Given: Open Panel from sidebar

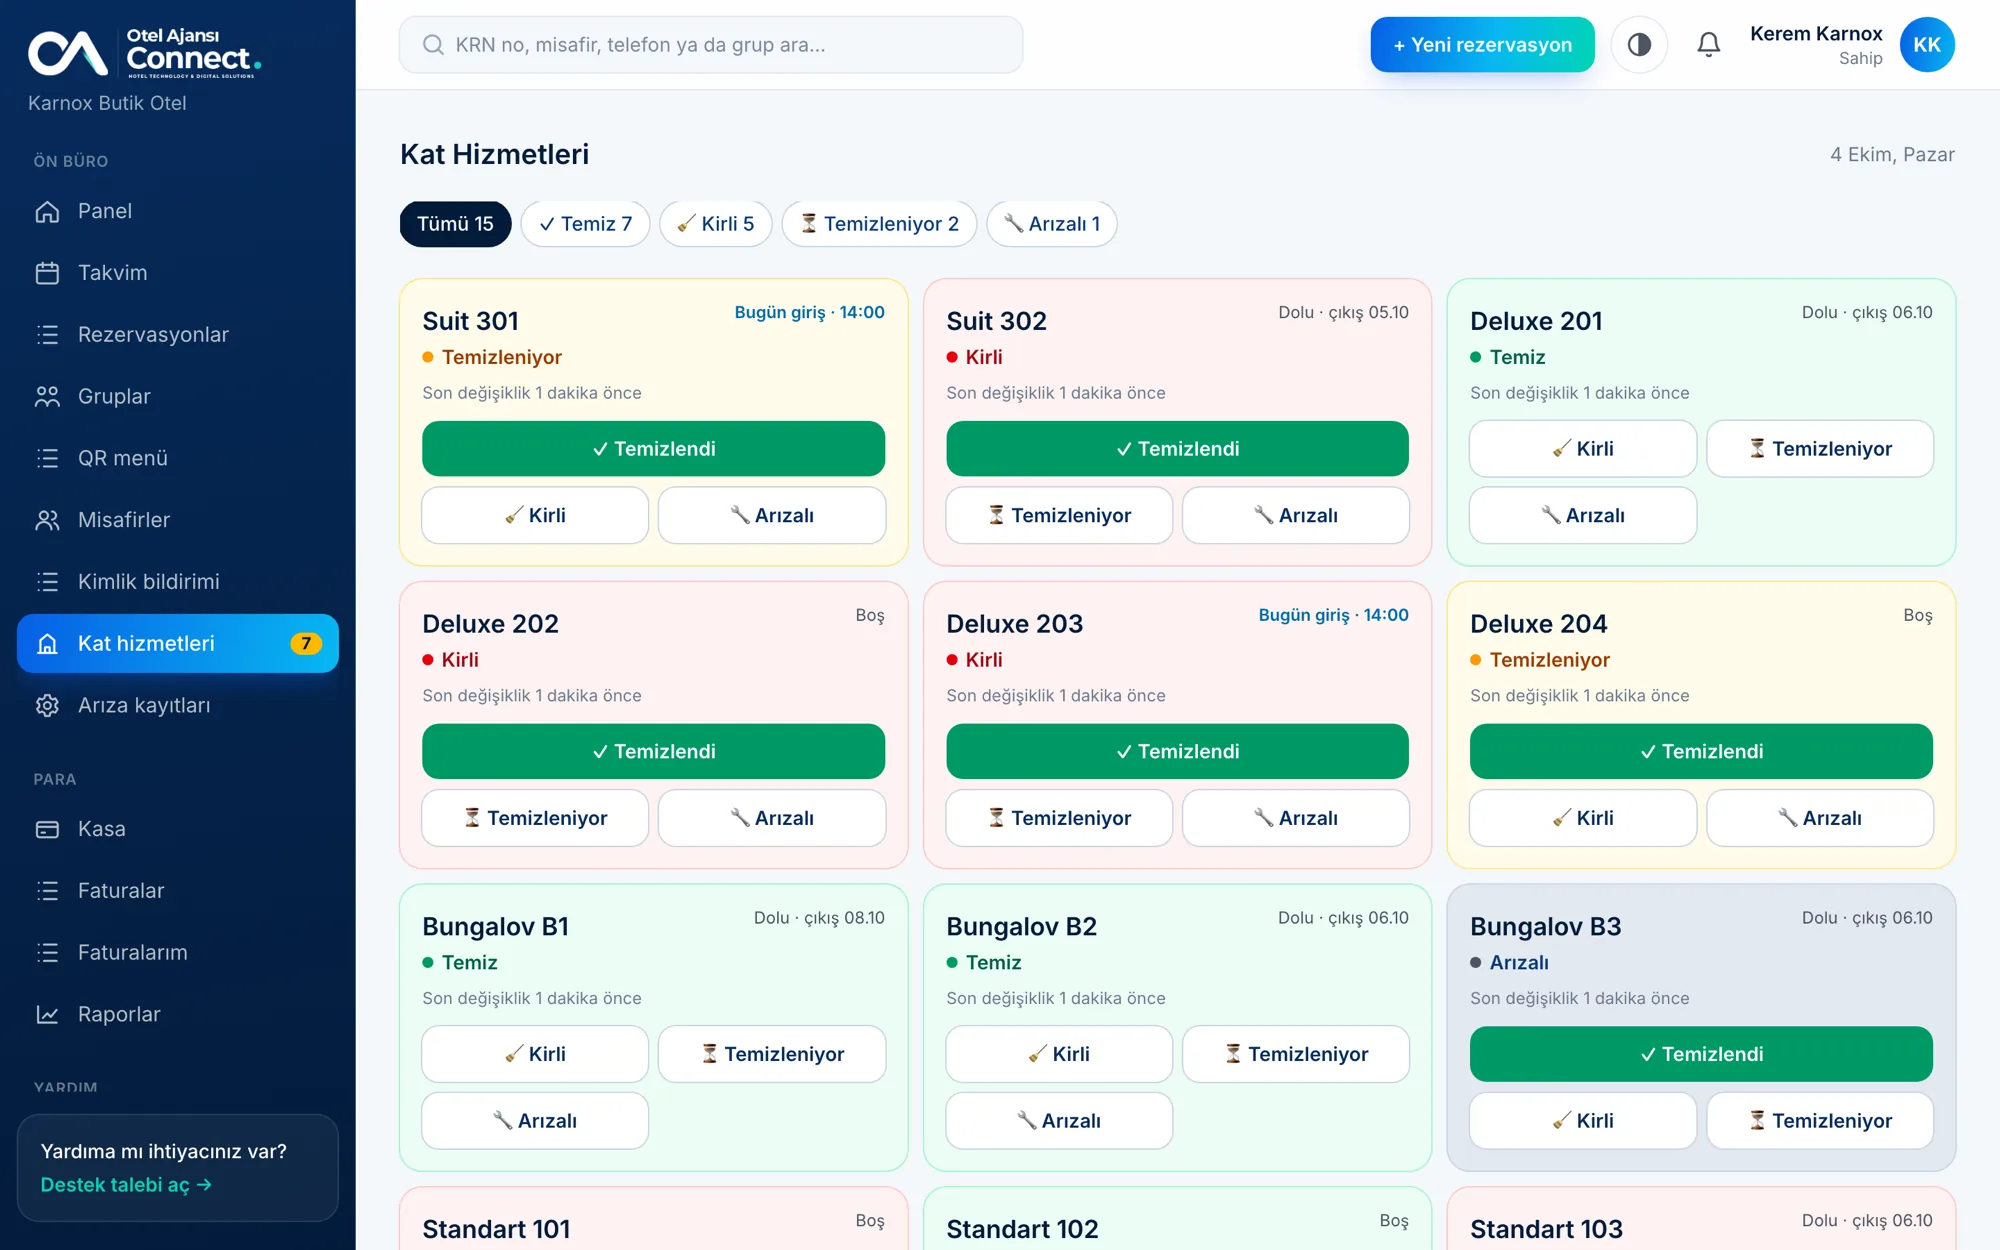Looking at the screenshot, I should click(x=178, y=211).
